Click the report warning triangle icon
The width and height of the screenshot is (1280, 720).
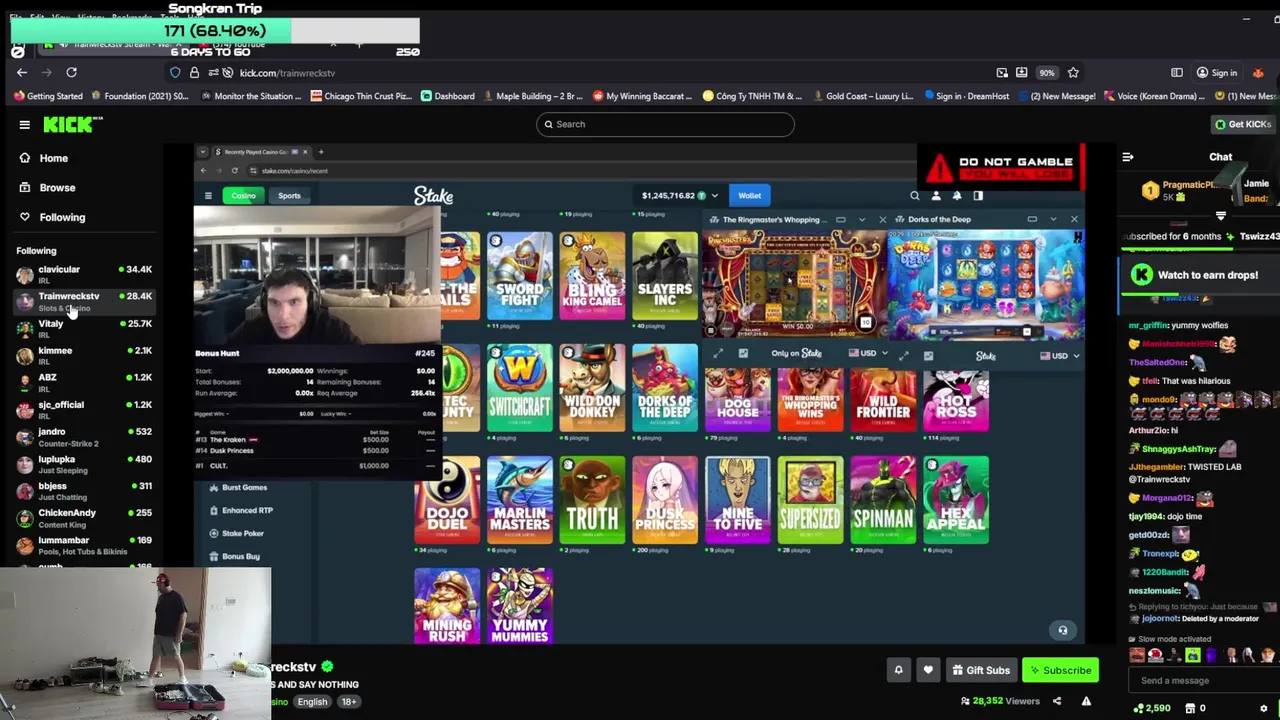click(x=1086, y=701)
